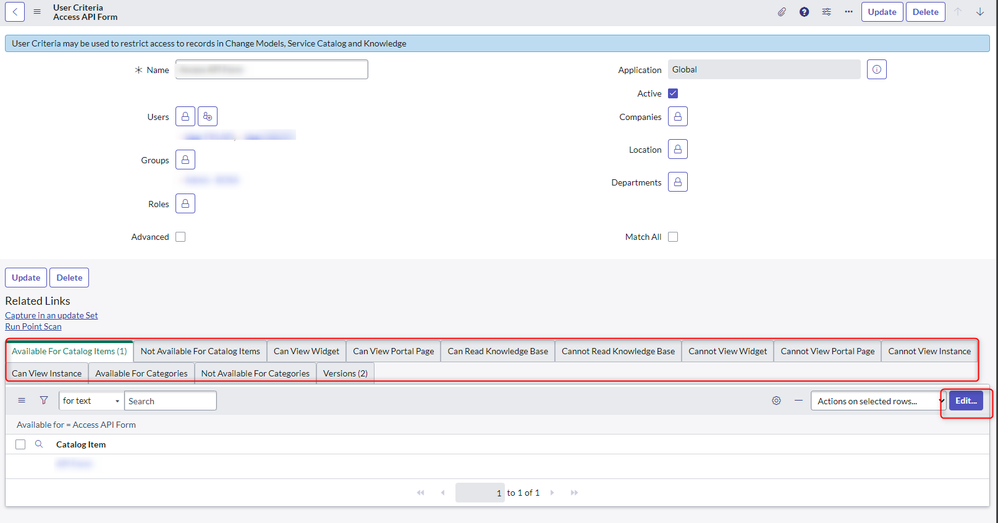Open the Run Point Scan link
This screenshot has width=998, height=523.
(x=33, y=326)
